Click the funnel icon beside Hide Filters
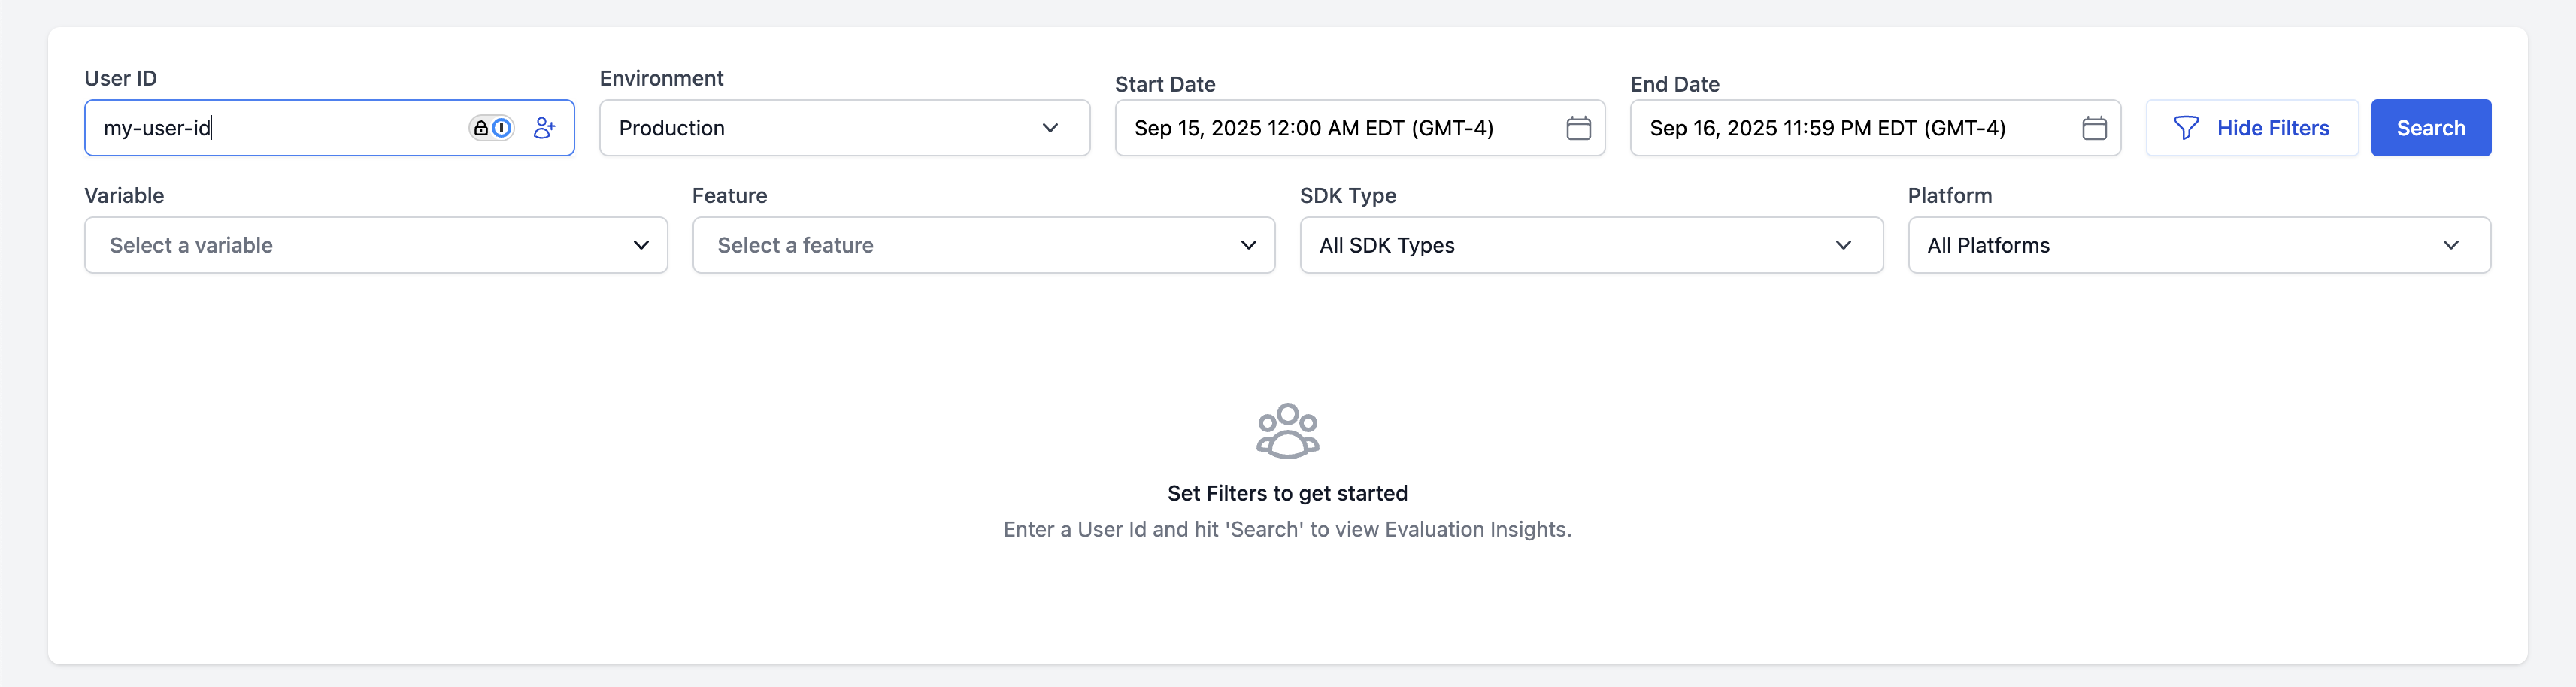The height and width of the screenshot is (687, 2576). 2186,128
